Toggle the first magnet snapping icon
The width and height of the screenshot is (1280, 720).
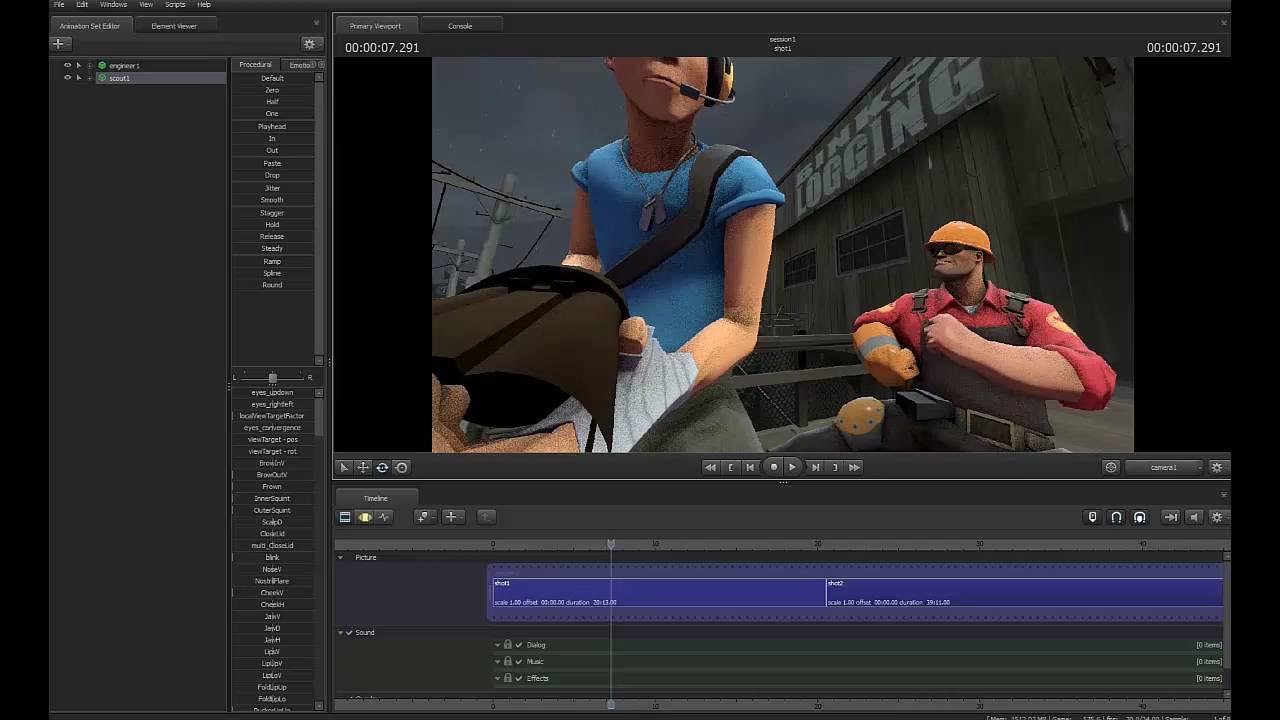1116,517
